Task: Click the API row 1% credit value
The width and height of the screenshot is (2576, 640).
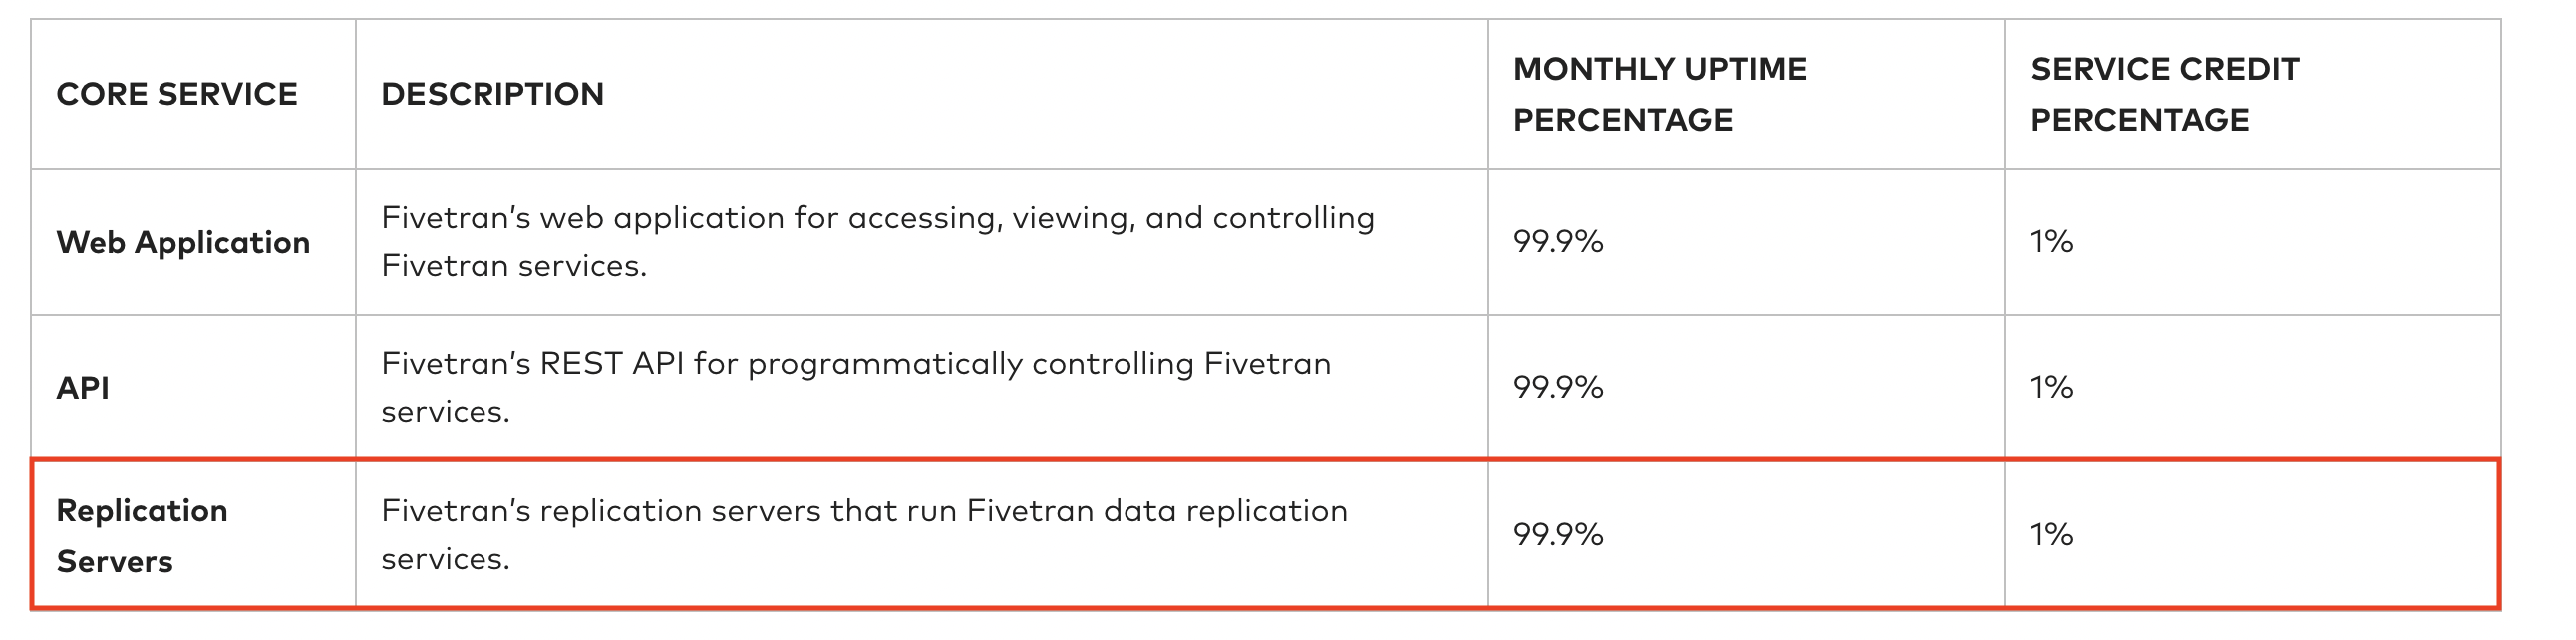Action: click(2051, 387)
